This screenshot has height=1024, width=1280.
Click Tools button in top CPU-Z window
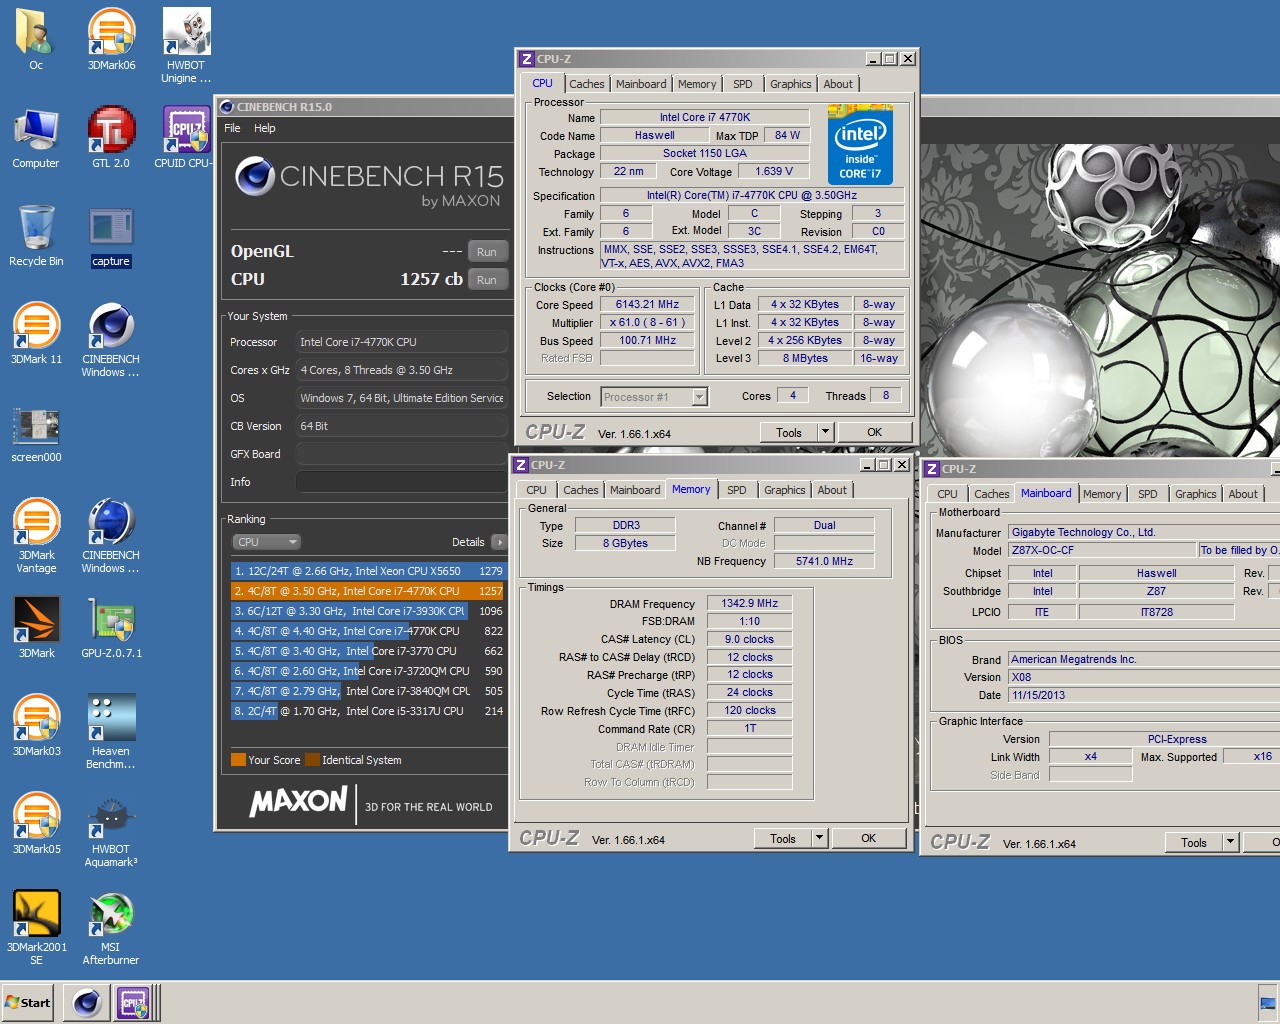[789, 433]
